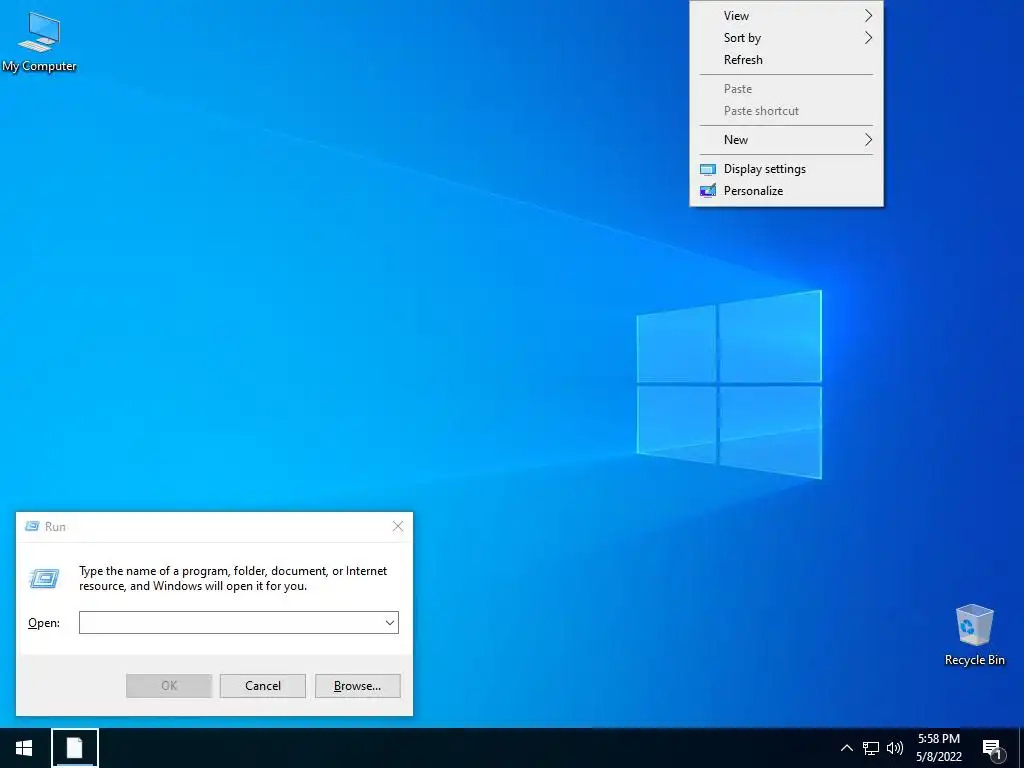
Task: Expand the arrow next to View
Action: pyautogui.click(x=868, y=16)
